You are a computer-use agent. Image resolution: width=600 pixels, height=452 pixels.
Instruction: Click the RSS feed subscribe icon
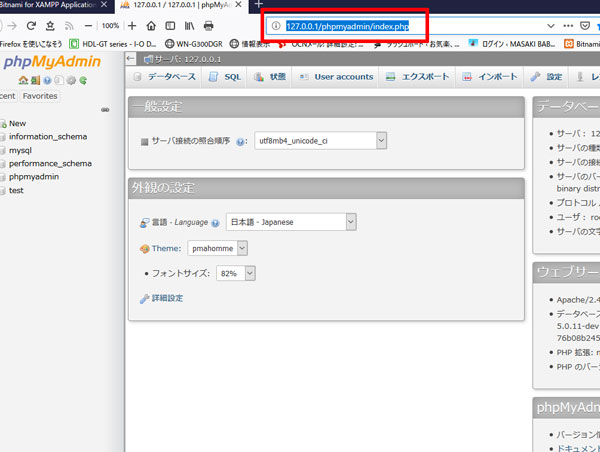69,26
